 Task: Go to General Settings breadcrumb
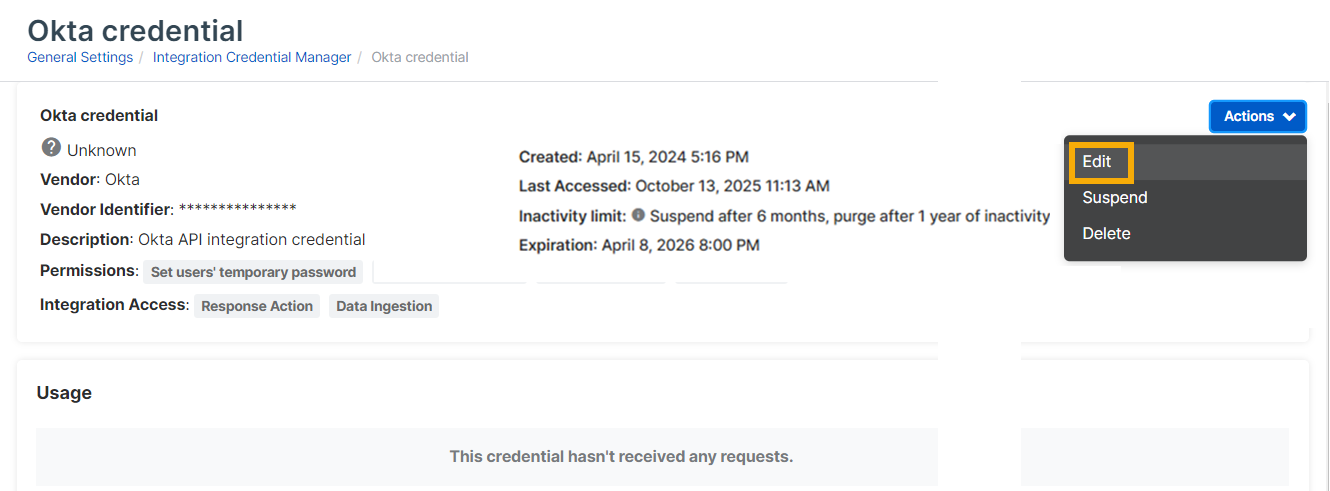pyautogui.click(x=80, y=58)
